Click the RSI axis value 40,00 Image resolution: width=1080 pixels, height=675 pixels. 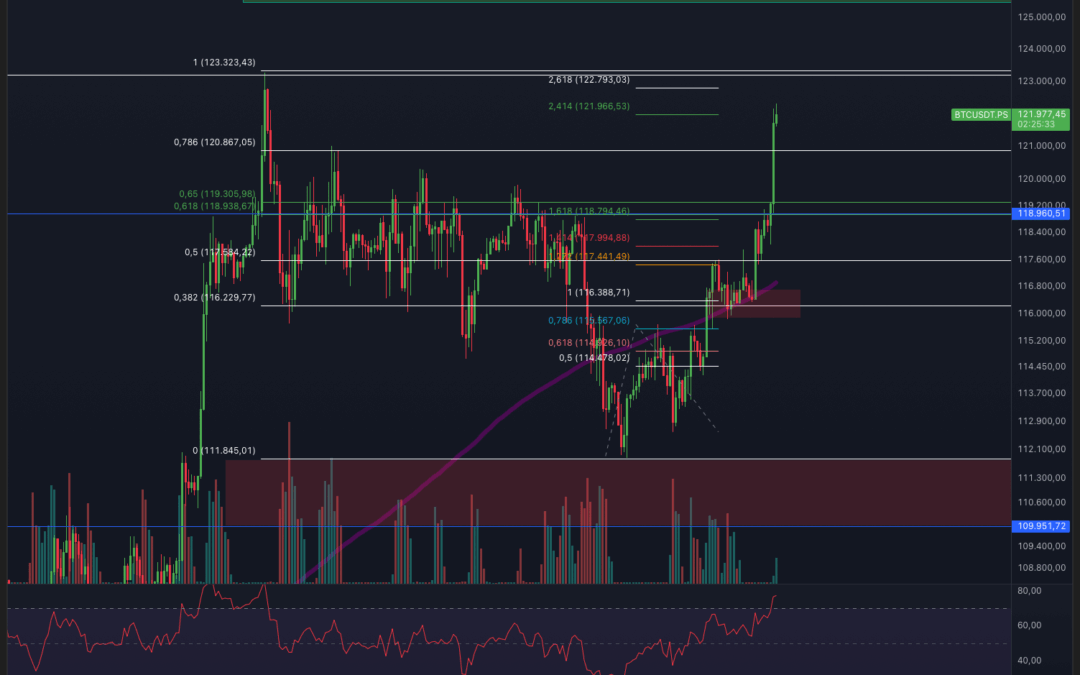1029,661
